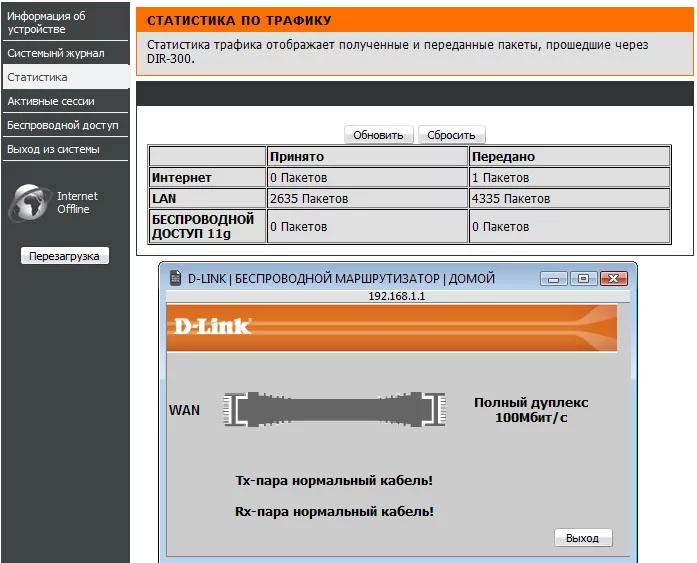Click the Выход button in the popup
Viewport: 697px width, 563px height.
pyautogui.click(x=583, y=538)
